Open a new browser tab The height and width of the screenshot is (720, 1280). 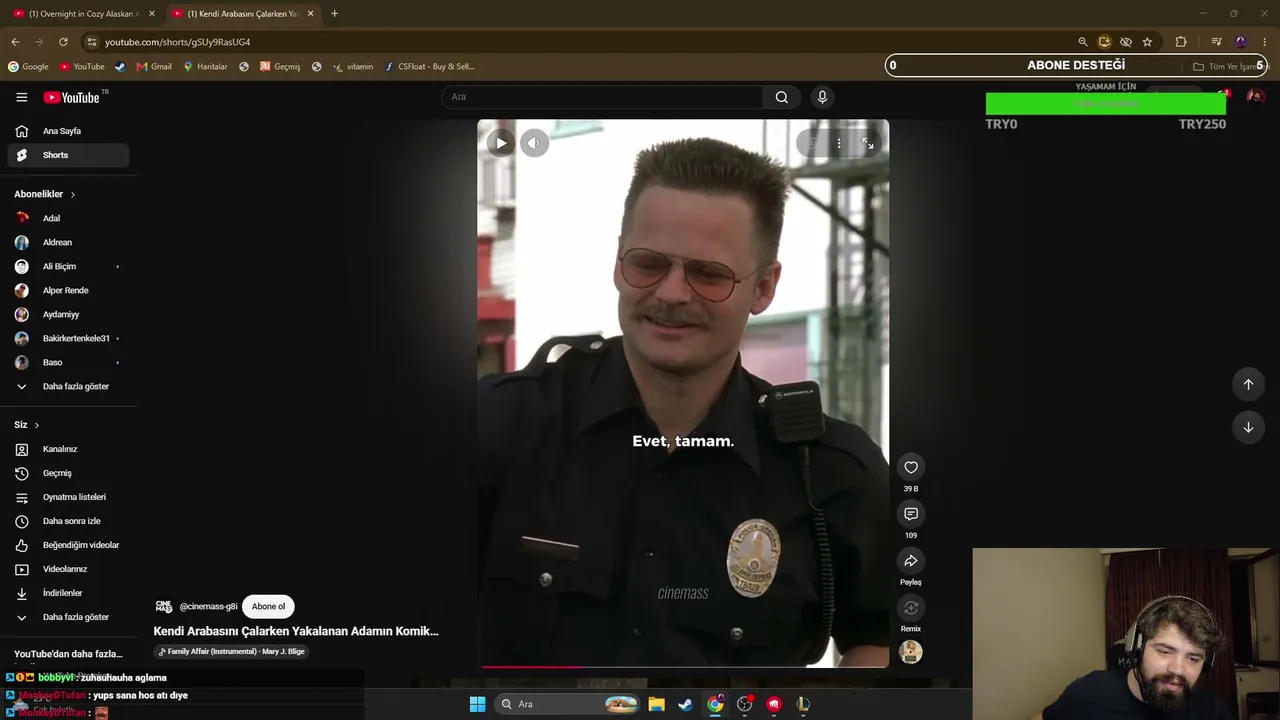[x=334, y=14]
